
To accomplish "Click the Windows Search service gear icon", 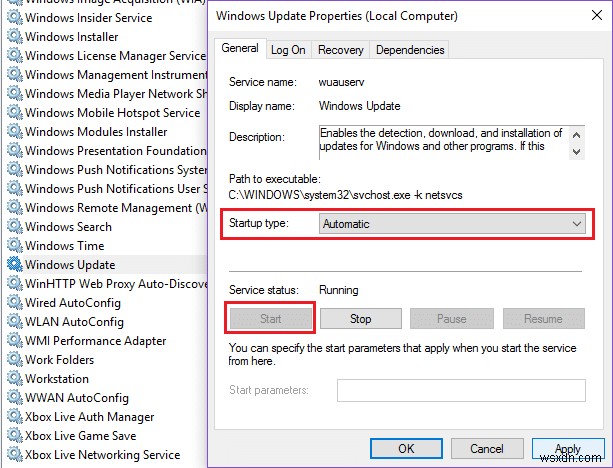I will tap(14, 227).
